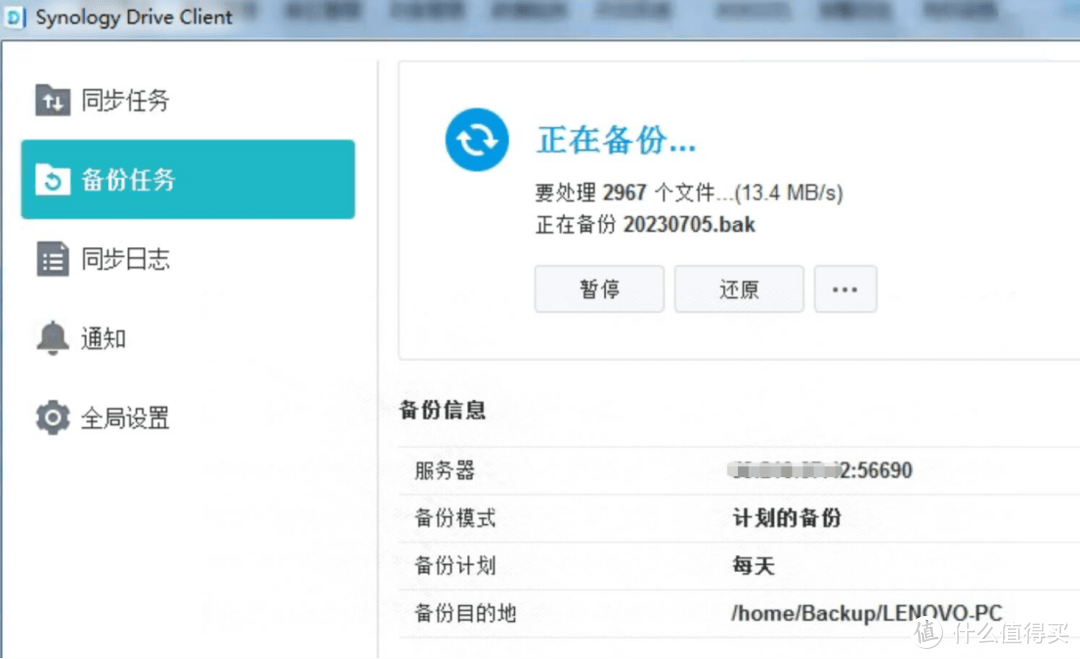
Task: Click the 正在备份 status heading link
Action: point(616,139)
